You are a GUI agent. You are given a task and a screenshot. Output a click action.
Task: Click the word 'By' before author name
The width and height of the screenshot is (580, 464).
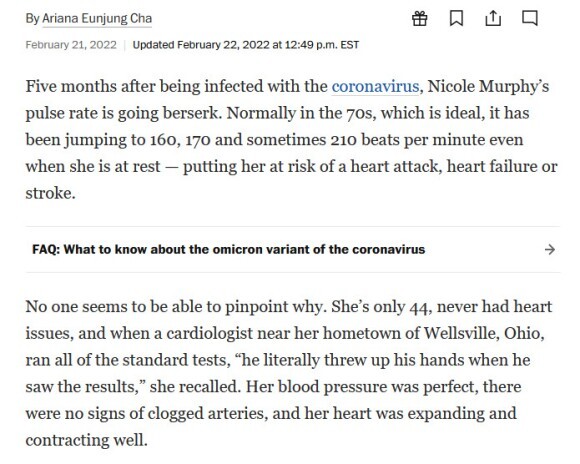coord(32,19)
